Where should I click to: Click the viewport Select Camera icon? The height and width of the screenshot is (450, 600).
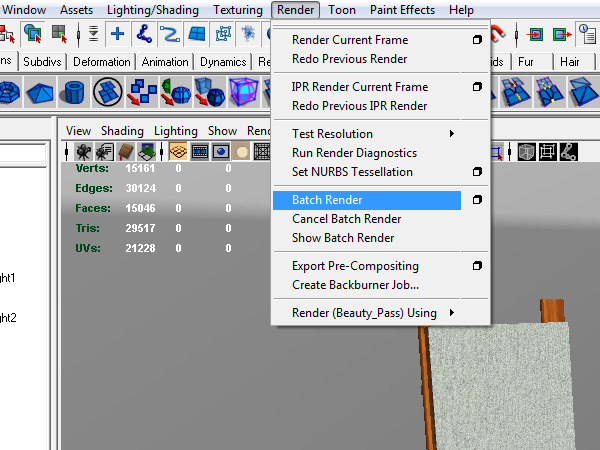[83, 152]
